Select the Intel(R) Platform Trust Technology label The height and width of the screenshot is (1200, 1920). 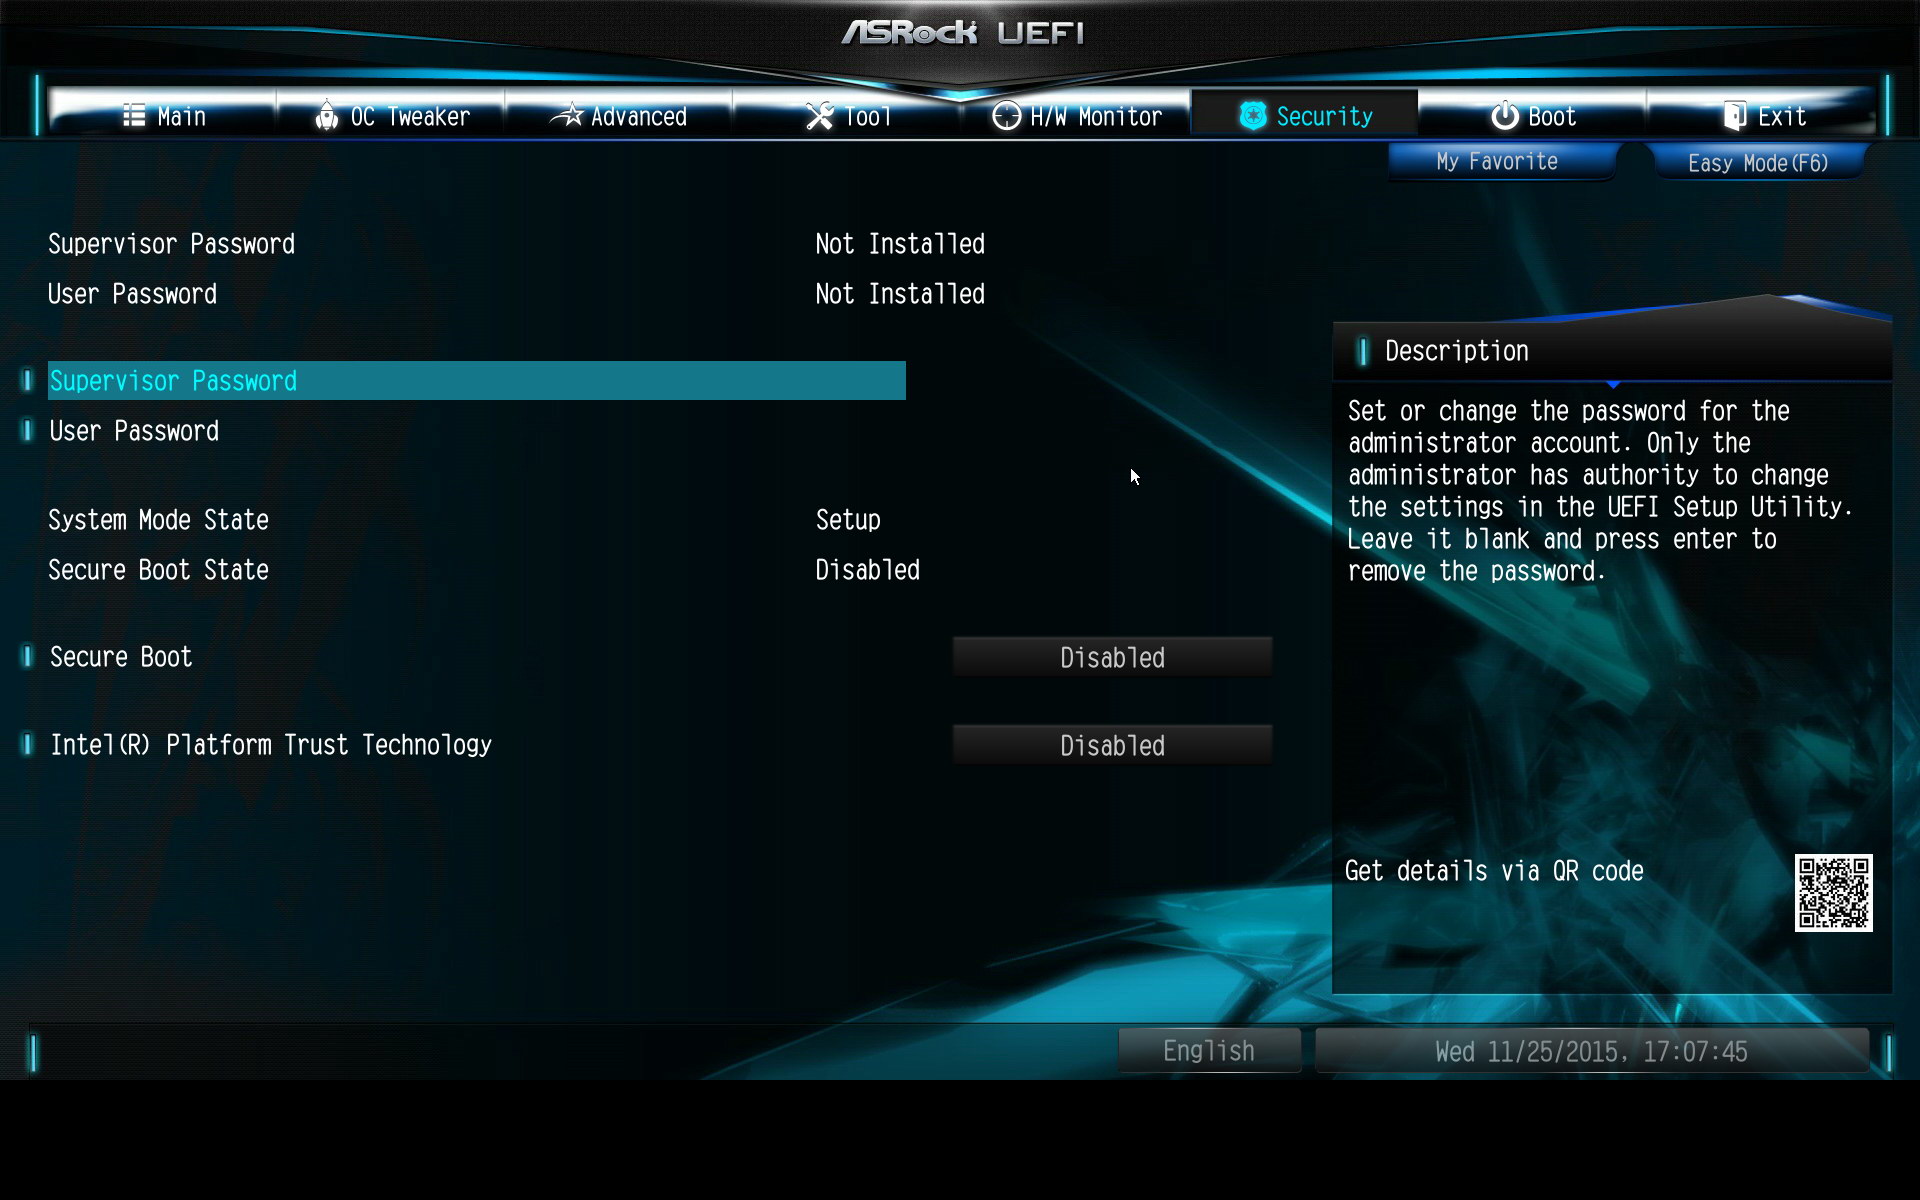point(270,745)
